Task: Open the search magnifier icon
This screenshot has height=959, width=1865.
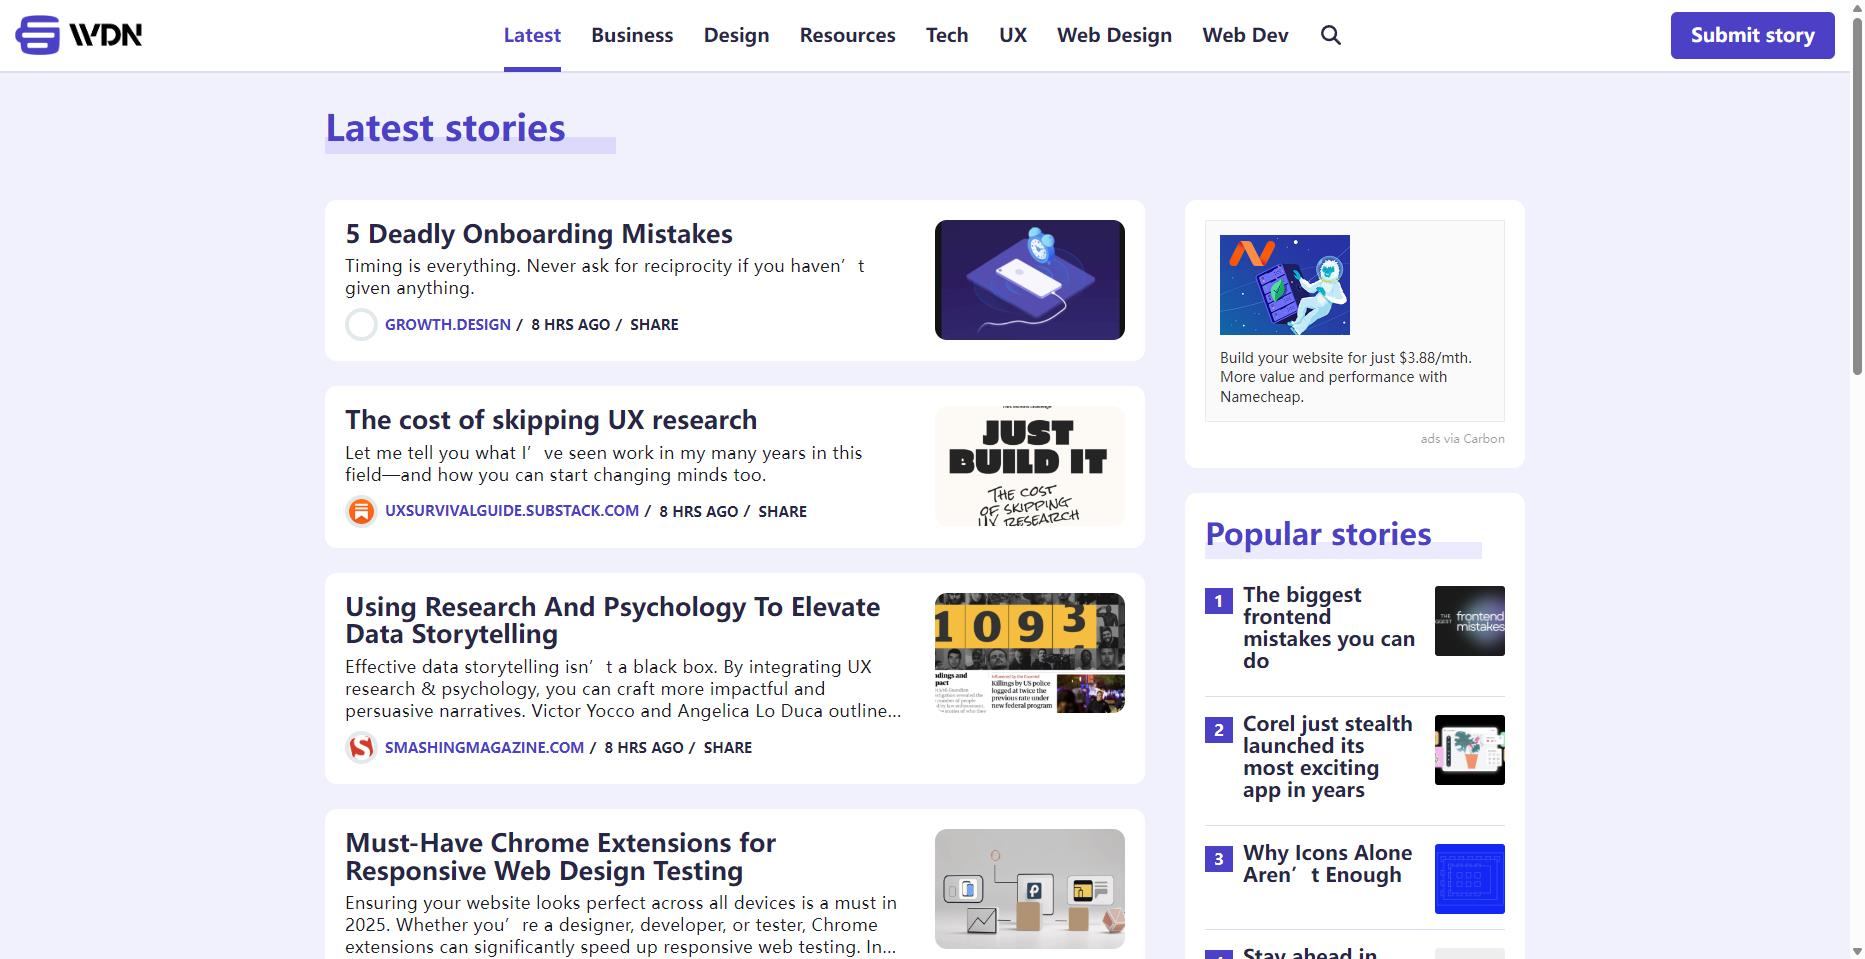Action: pyautogui.click(x=1330, y=35)
